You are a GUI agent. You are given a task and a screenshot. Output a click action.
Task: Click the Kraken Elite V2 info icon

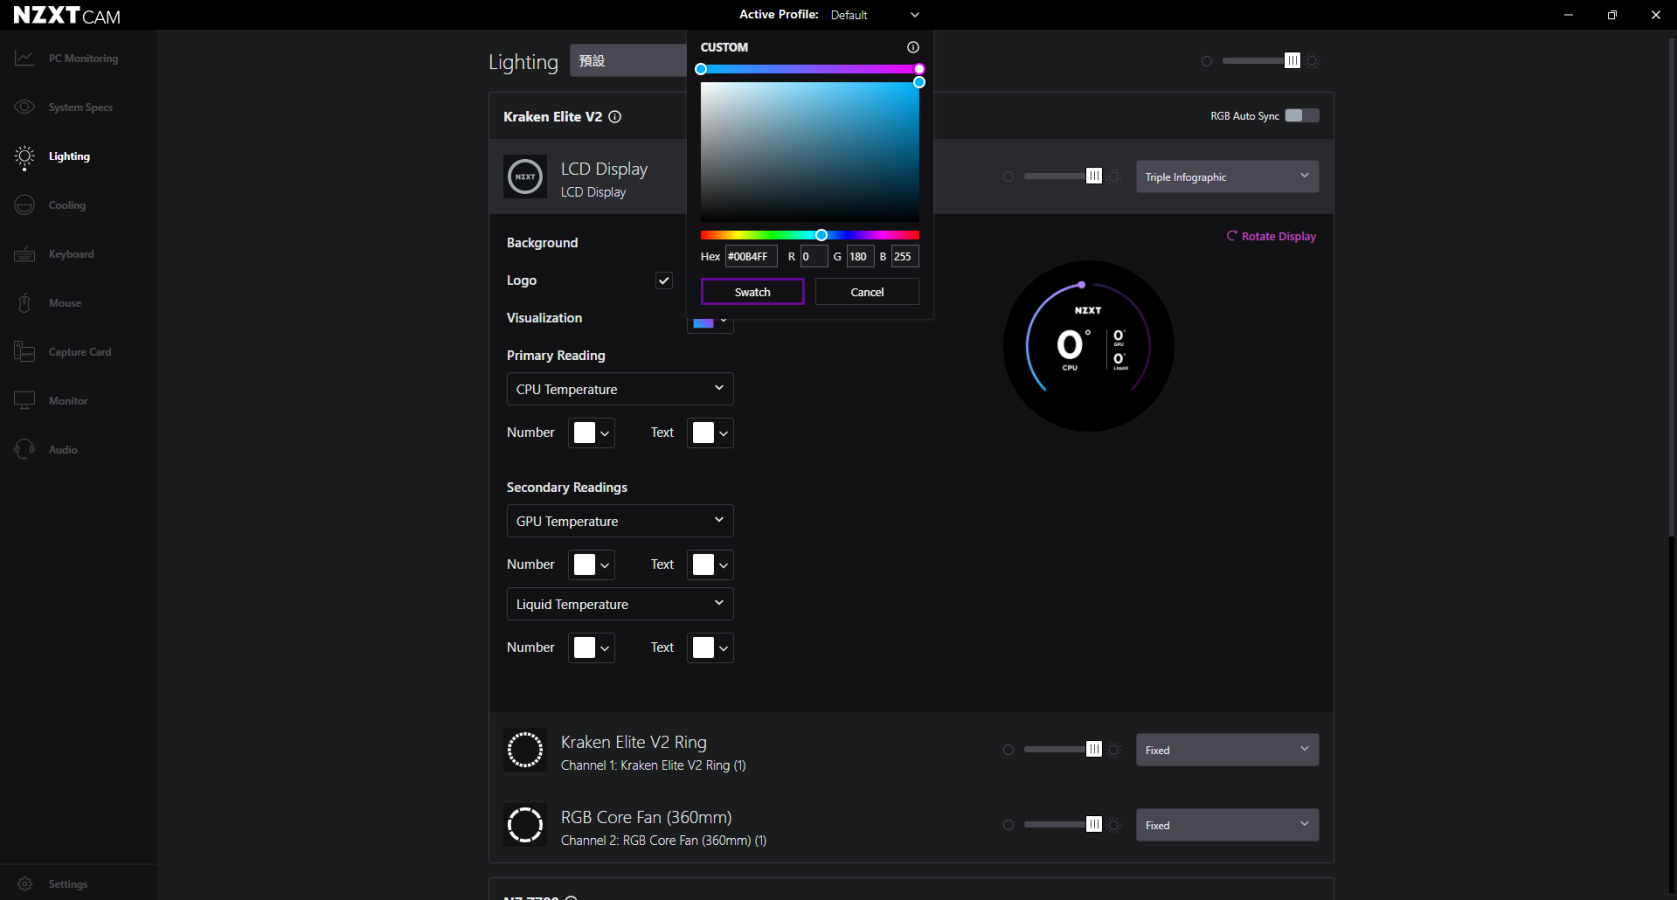615,117
